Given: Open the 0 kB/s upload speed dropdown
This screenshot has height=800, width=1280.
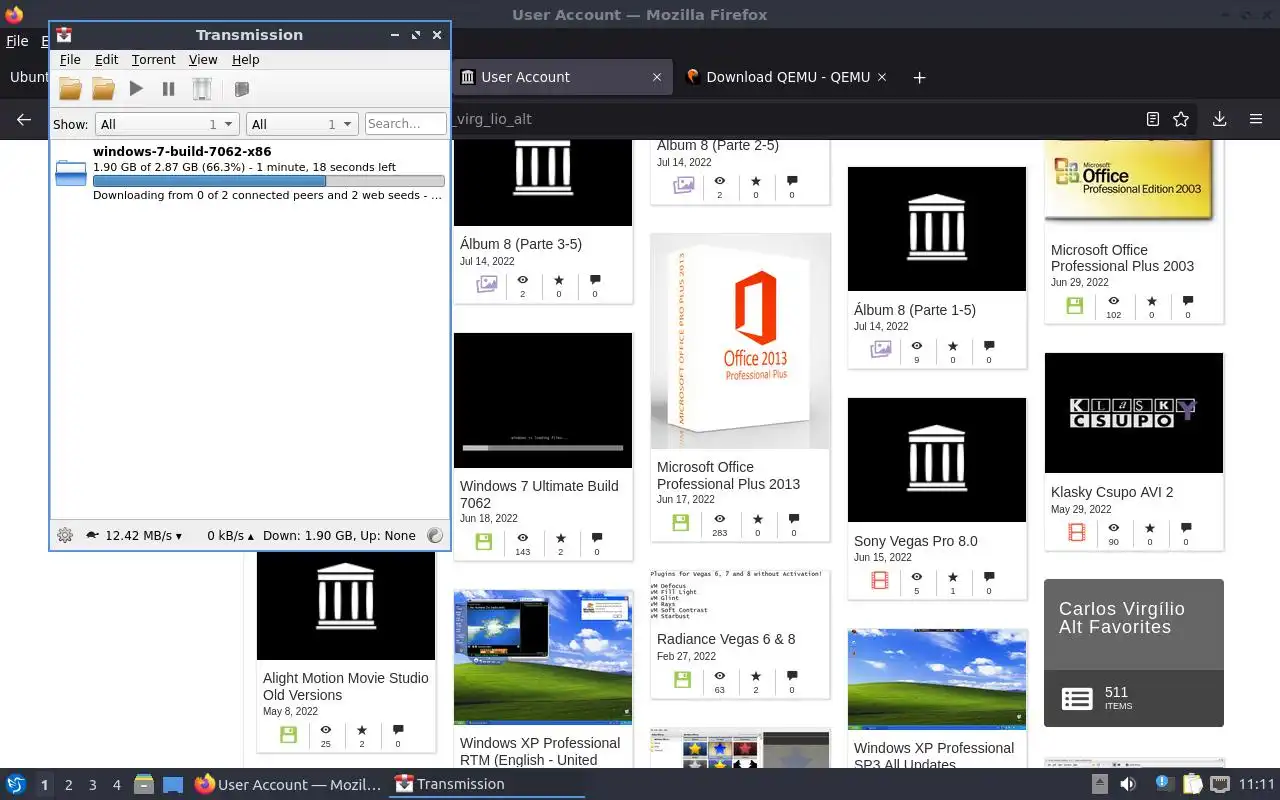Looking at the screenshot, I should click(x=230, y=535).
